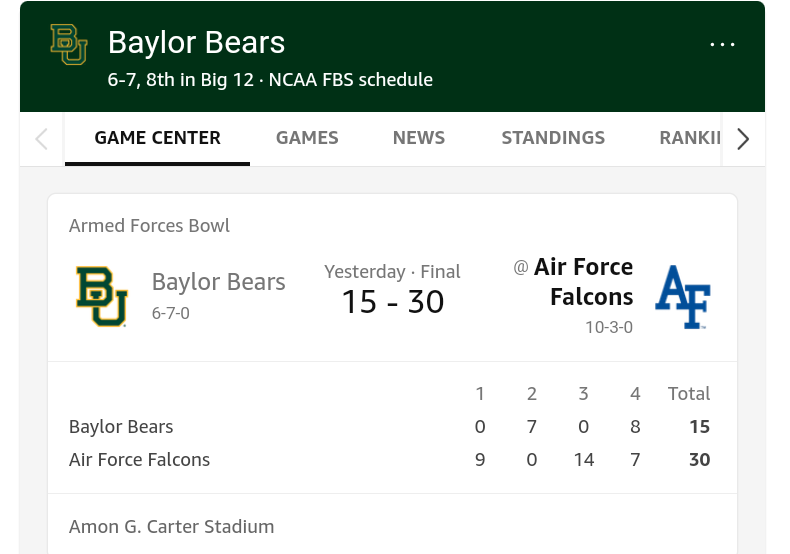The image size is (790, 554).
Task: Open the Baylor Bears team name link
Action: tap(218, 282)
